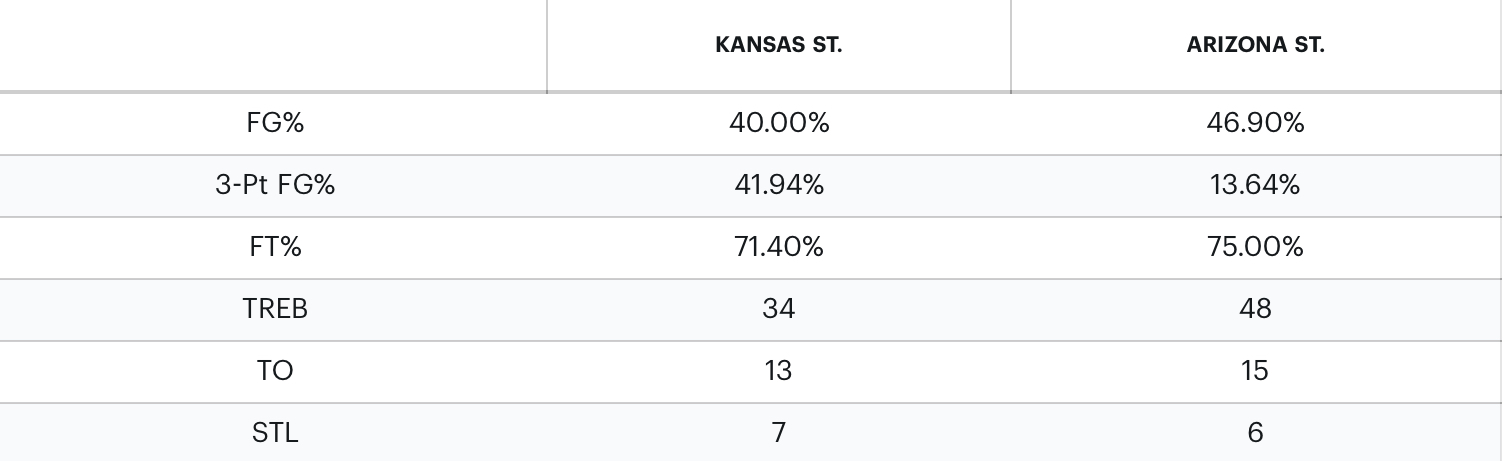Select Kansas St. 3-point value 41.94%
The height and width of the screenshot is (461, 1505).
tap(778, 185)
